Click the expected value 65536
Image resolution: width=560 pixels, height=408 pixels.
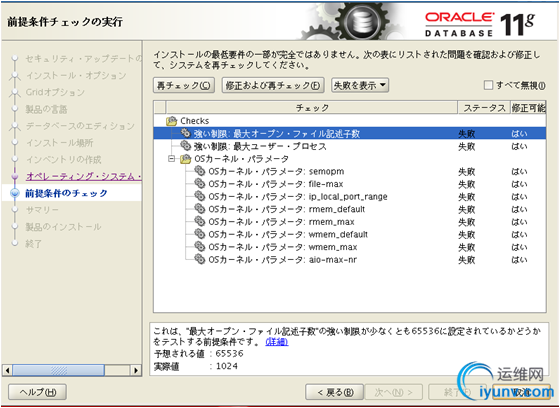click(229, 354)
